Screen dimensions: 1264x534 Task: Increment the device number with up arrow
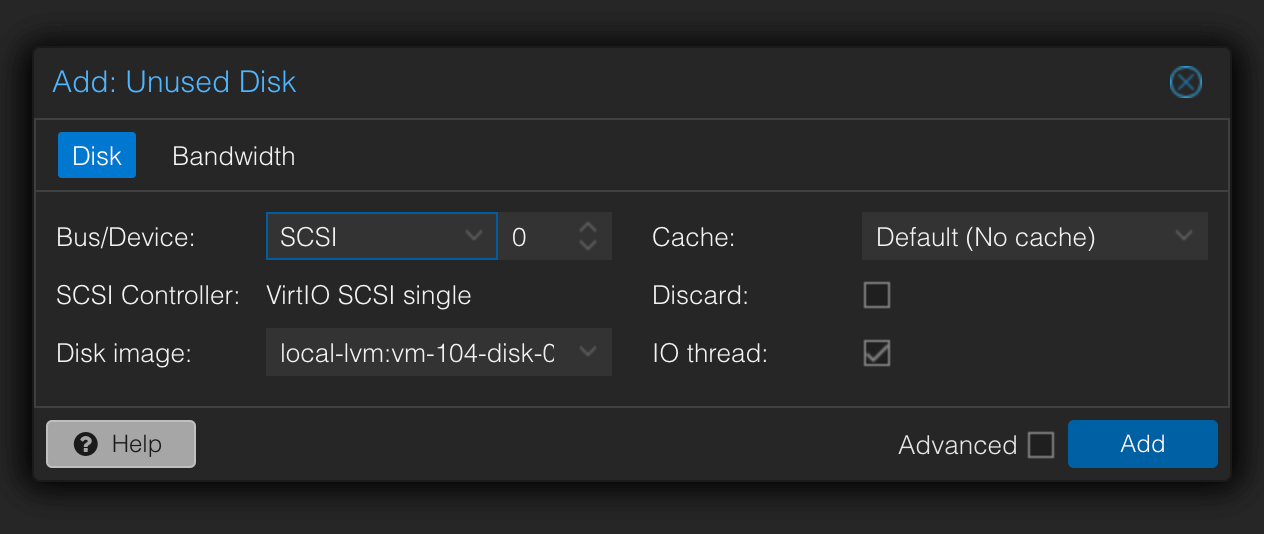588,228
